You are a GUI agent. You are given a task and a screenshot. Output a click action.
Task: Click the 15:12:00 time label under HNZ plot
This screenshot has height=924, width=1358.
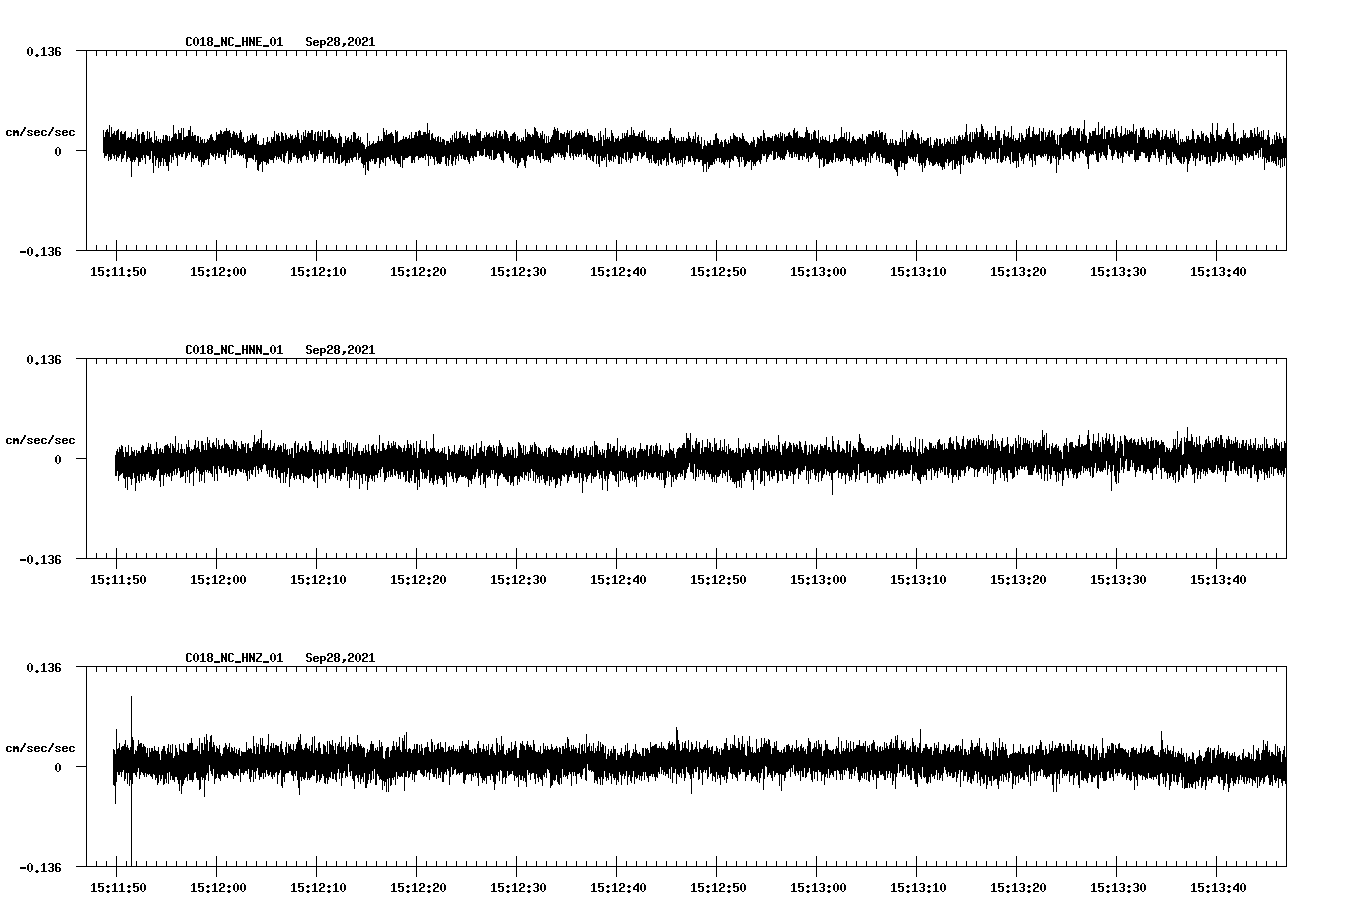click(x=218, y=888)
